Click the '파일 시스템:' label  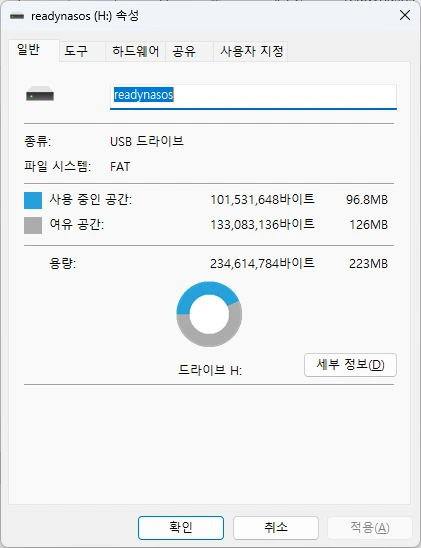pos(57,166)
